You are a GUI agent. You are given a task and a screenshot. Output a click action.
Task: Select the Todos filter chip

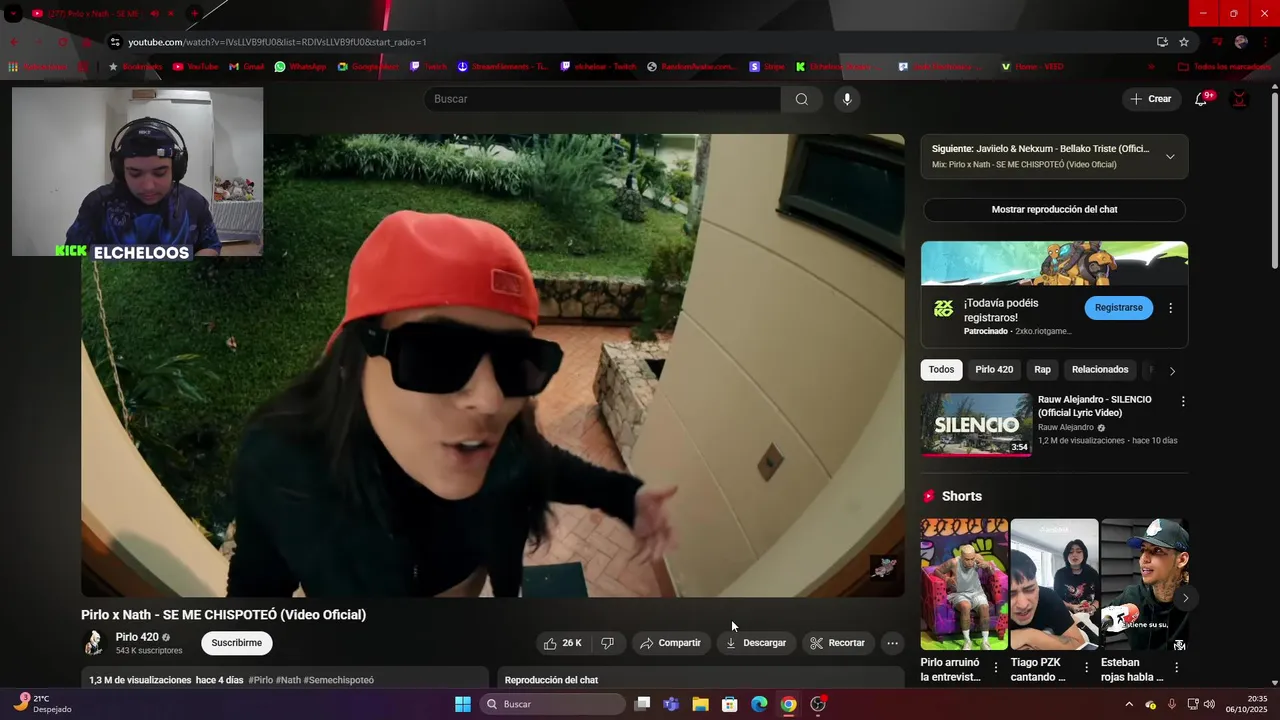coord(941,370)
